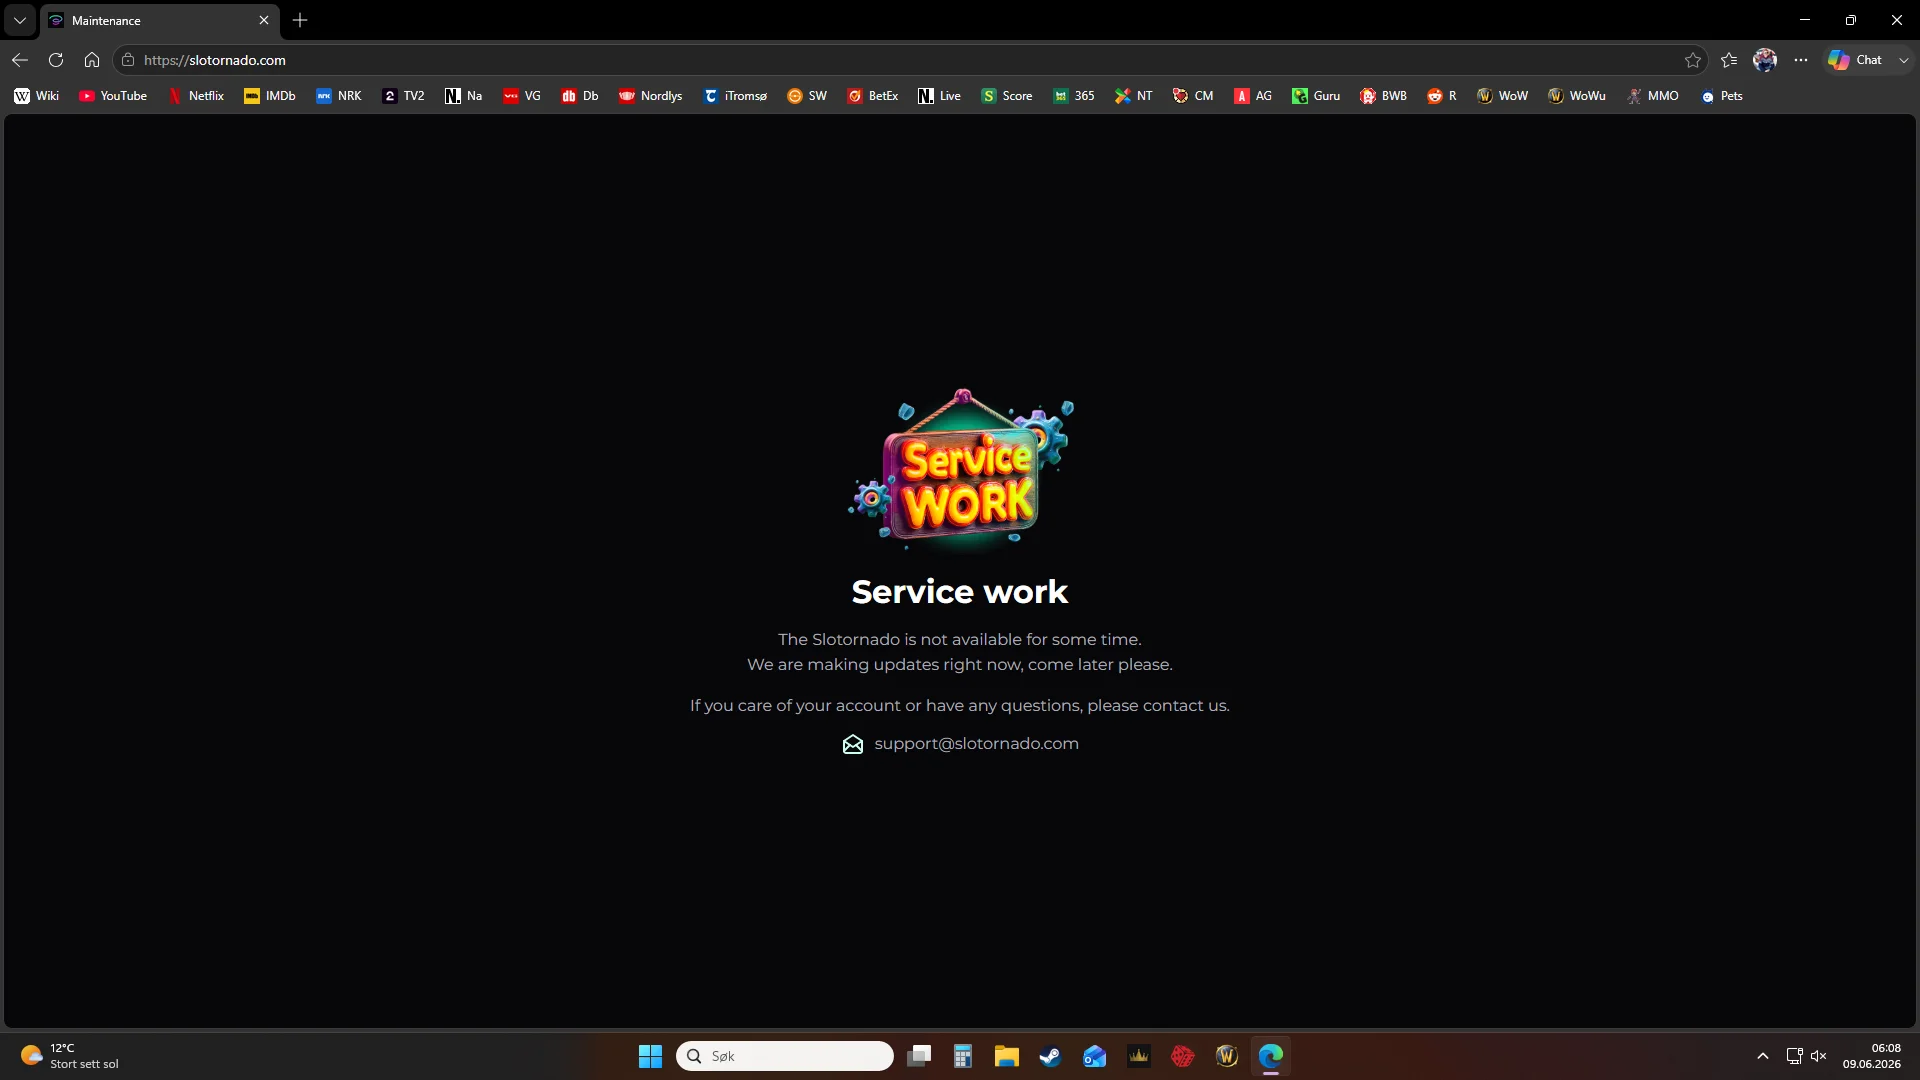Open the Wiki bookmark
The width and height of the screenshot is (1920, 1080).
(37, 96)
